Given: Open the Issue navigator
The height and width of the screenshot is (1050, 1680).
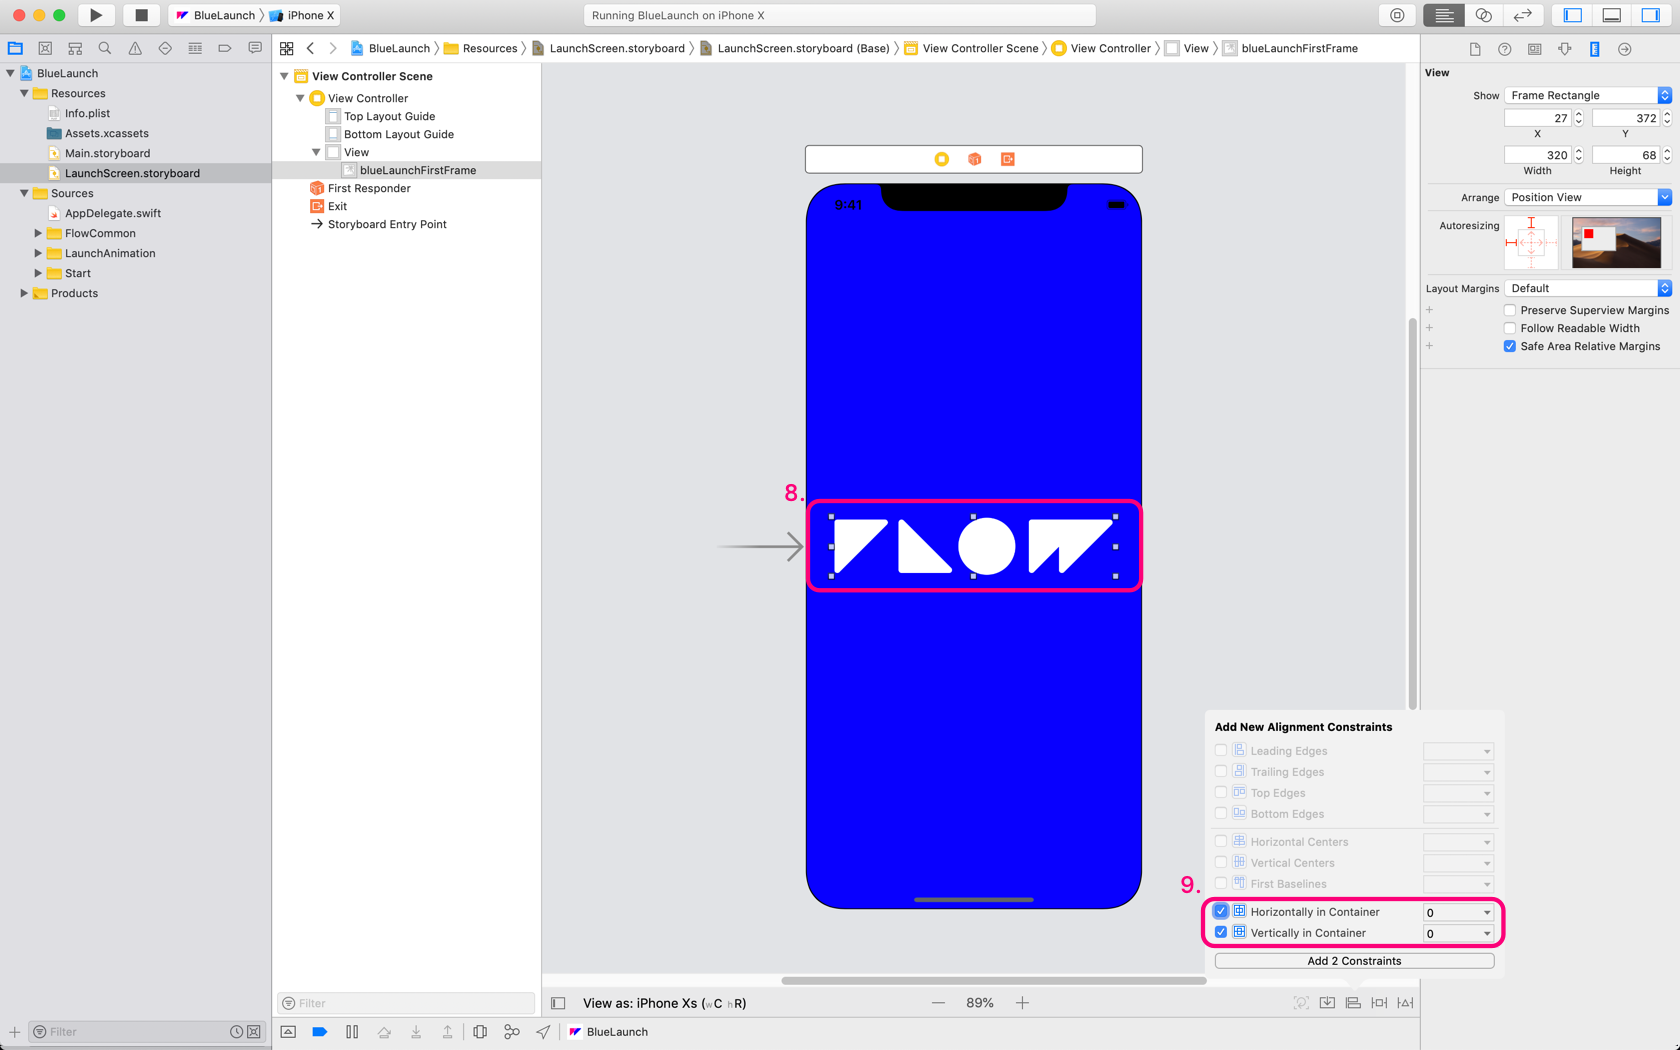Looking at the screenshot, I should [x=134, y=47].
